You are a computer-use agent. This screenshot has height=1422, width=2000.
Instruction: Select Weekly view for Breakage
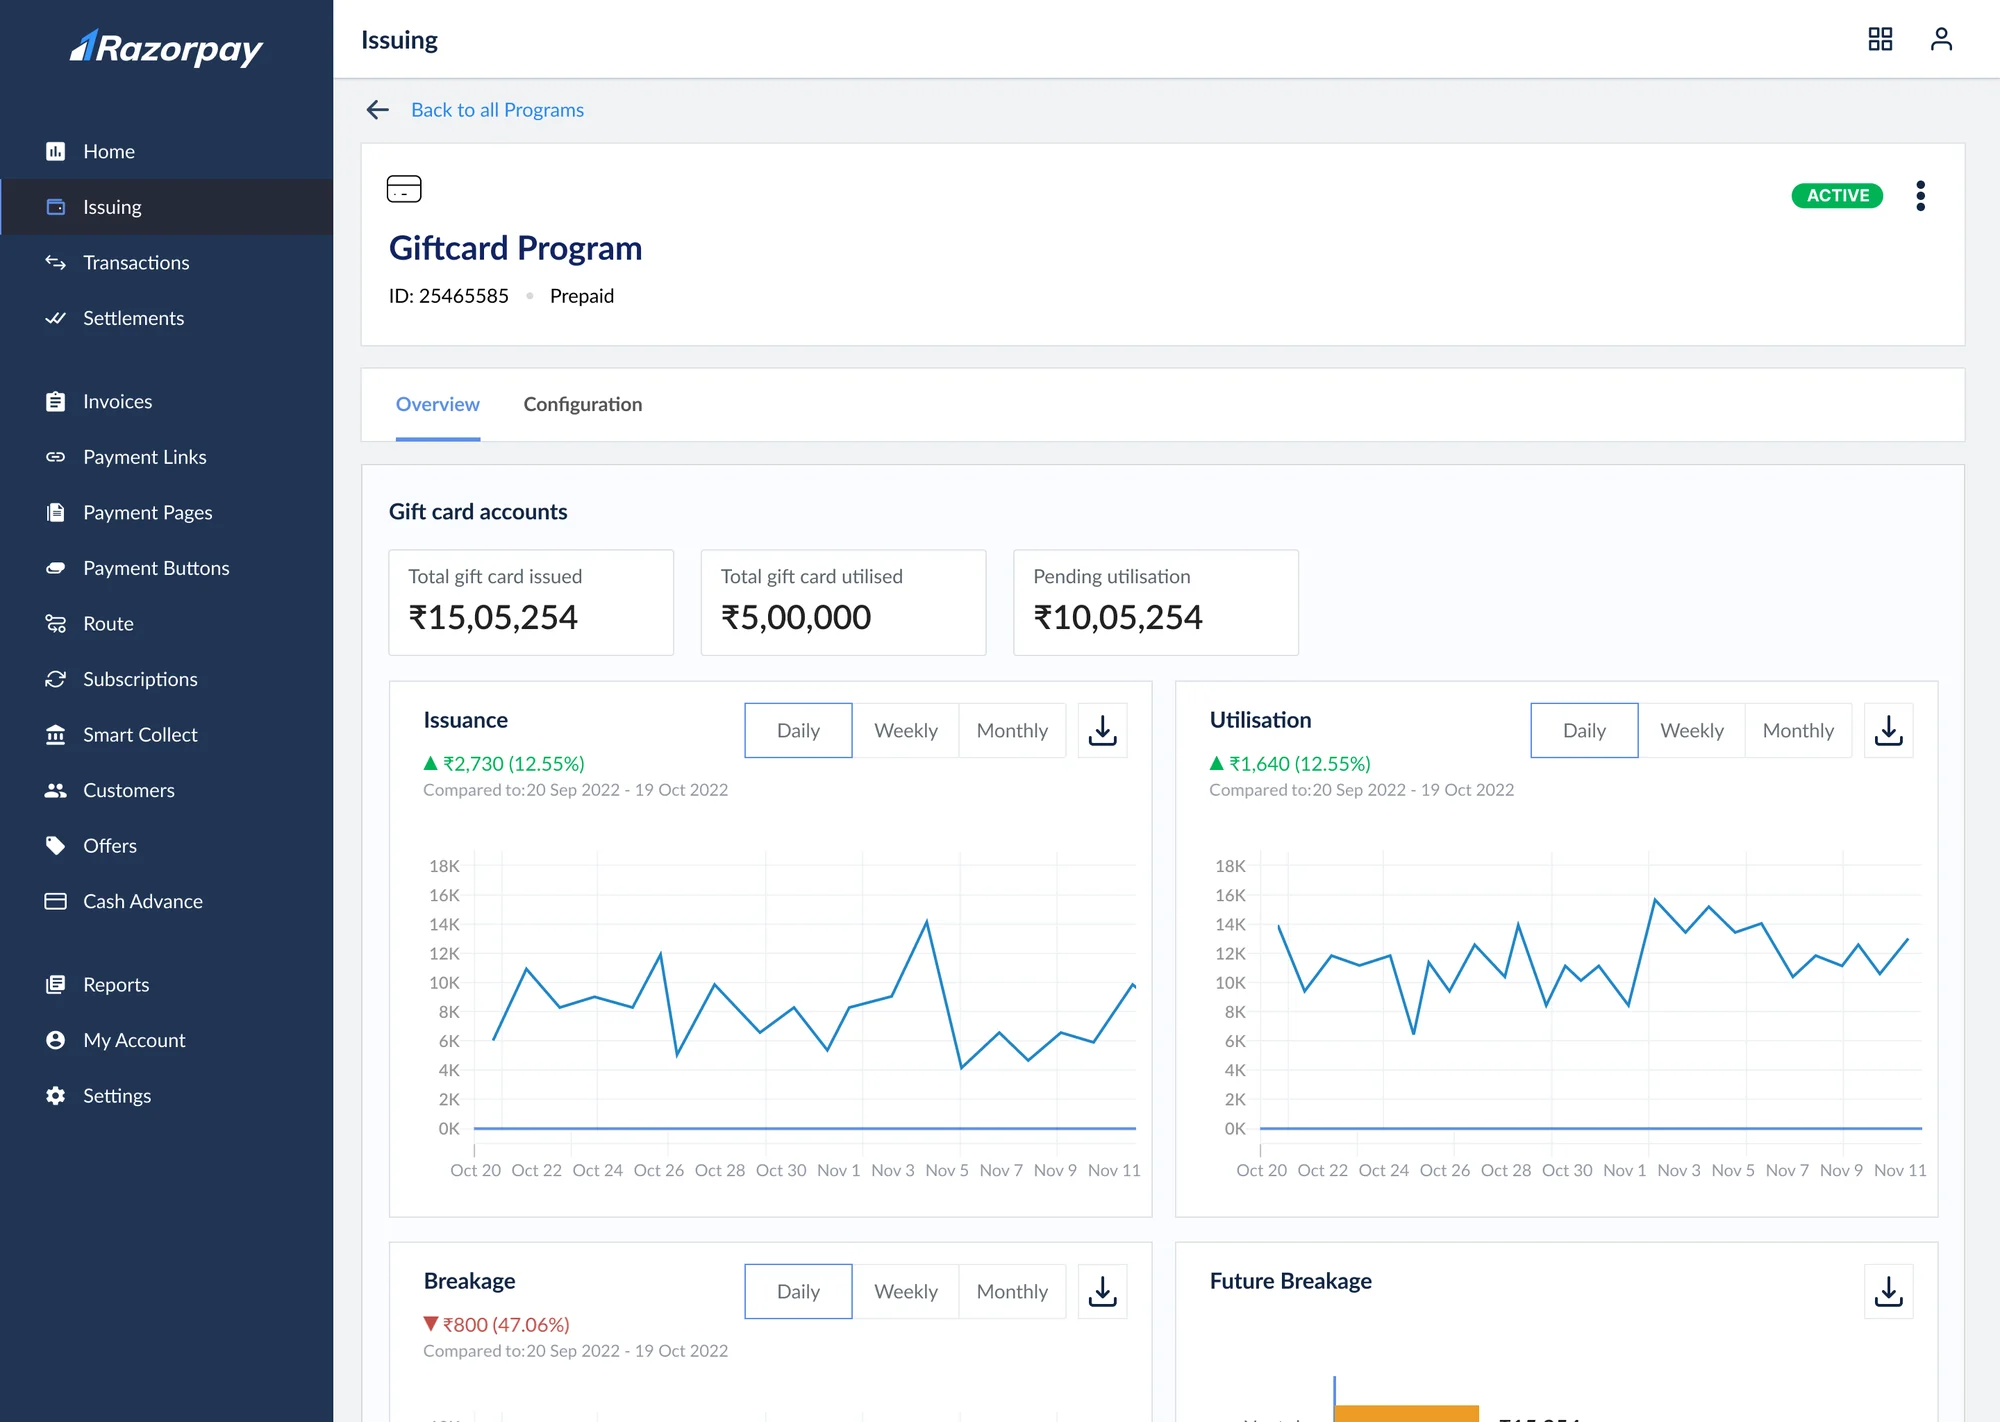click(906, 1292)
